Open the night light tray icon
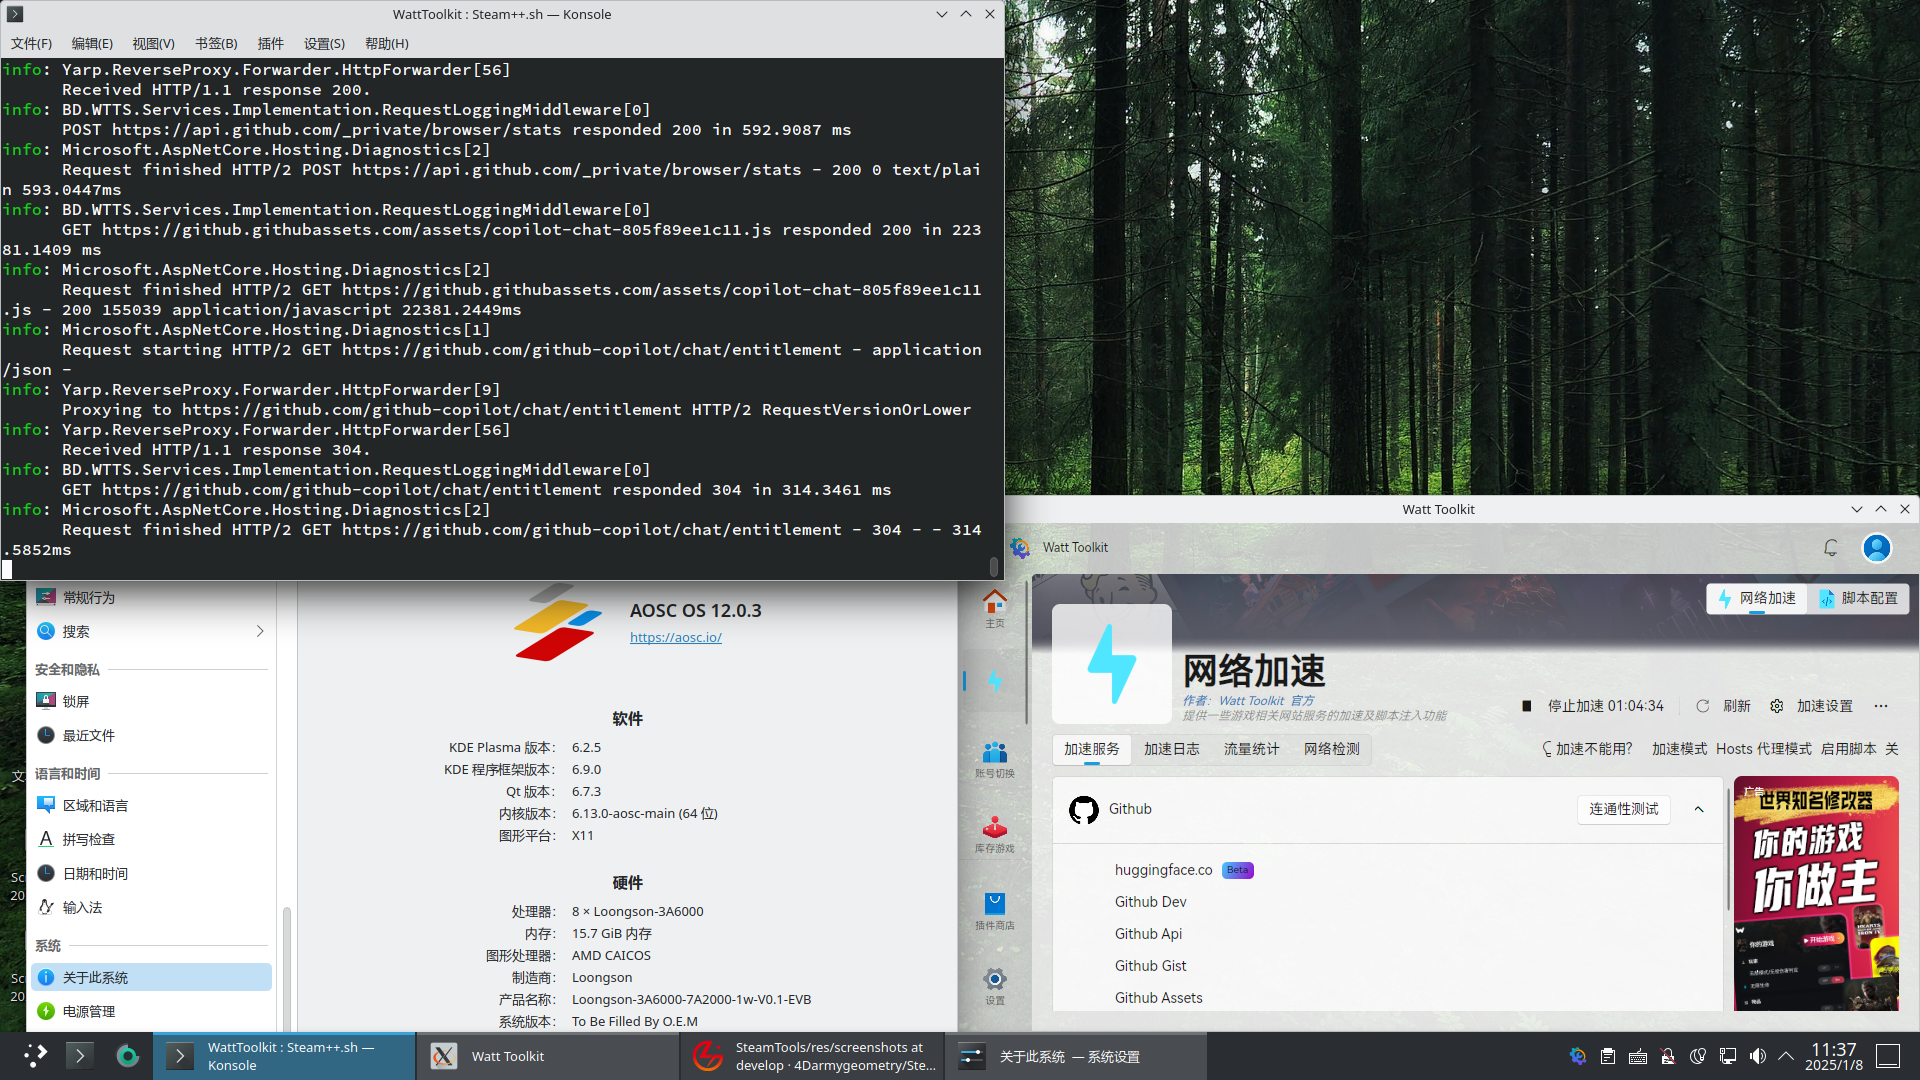The image size is (1920, 1080). [x=1698, y=1056]
